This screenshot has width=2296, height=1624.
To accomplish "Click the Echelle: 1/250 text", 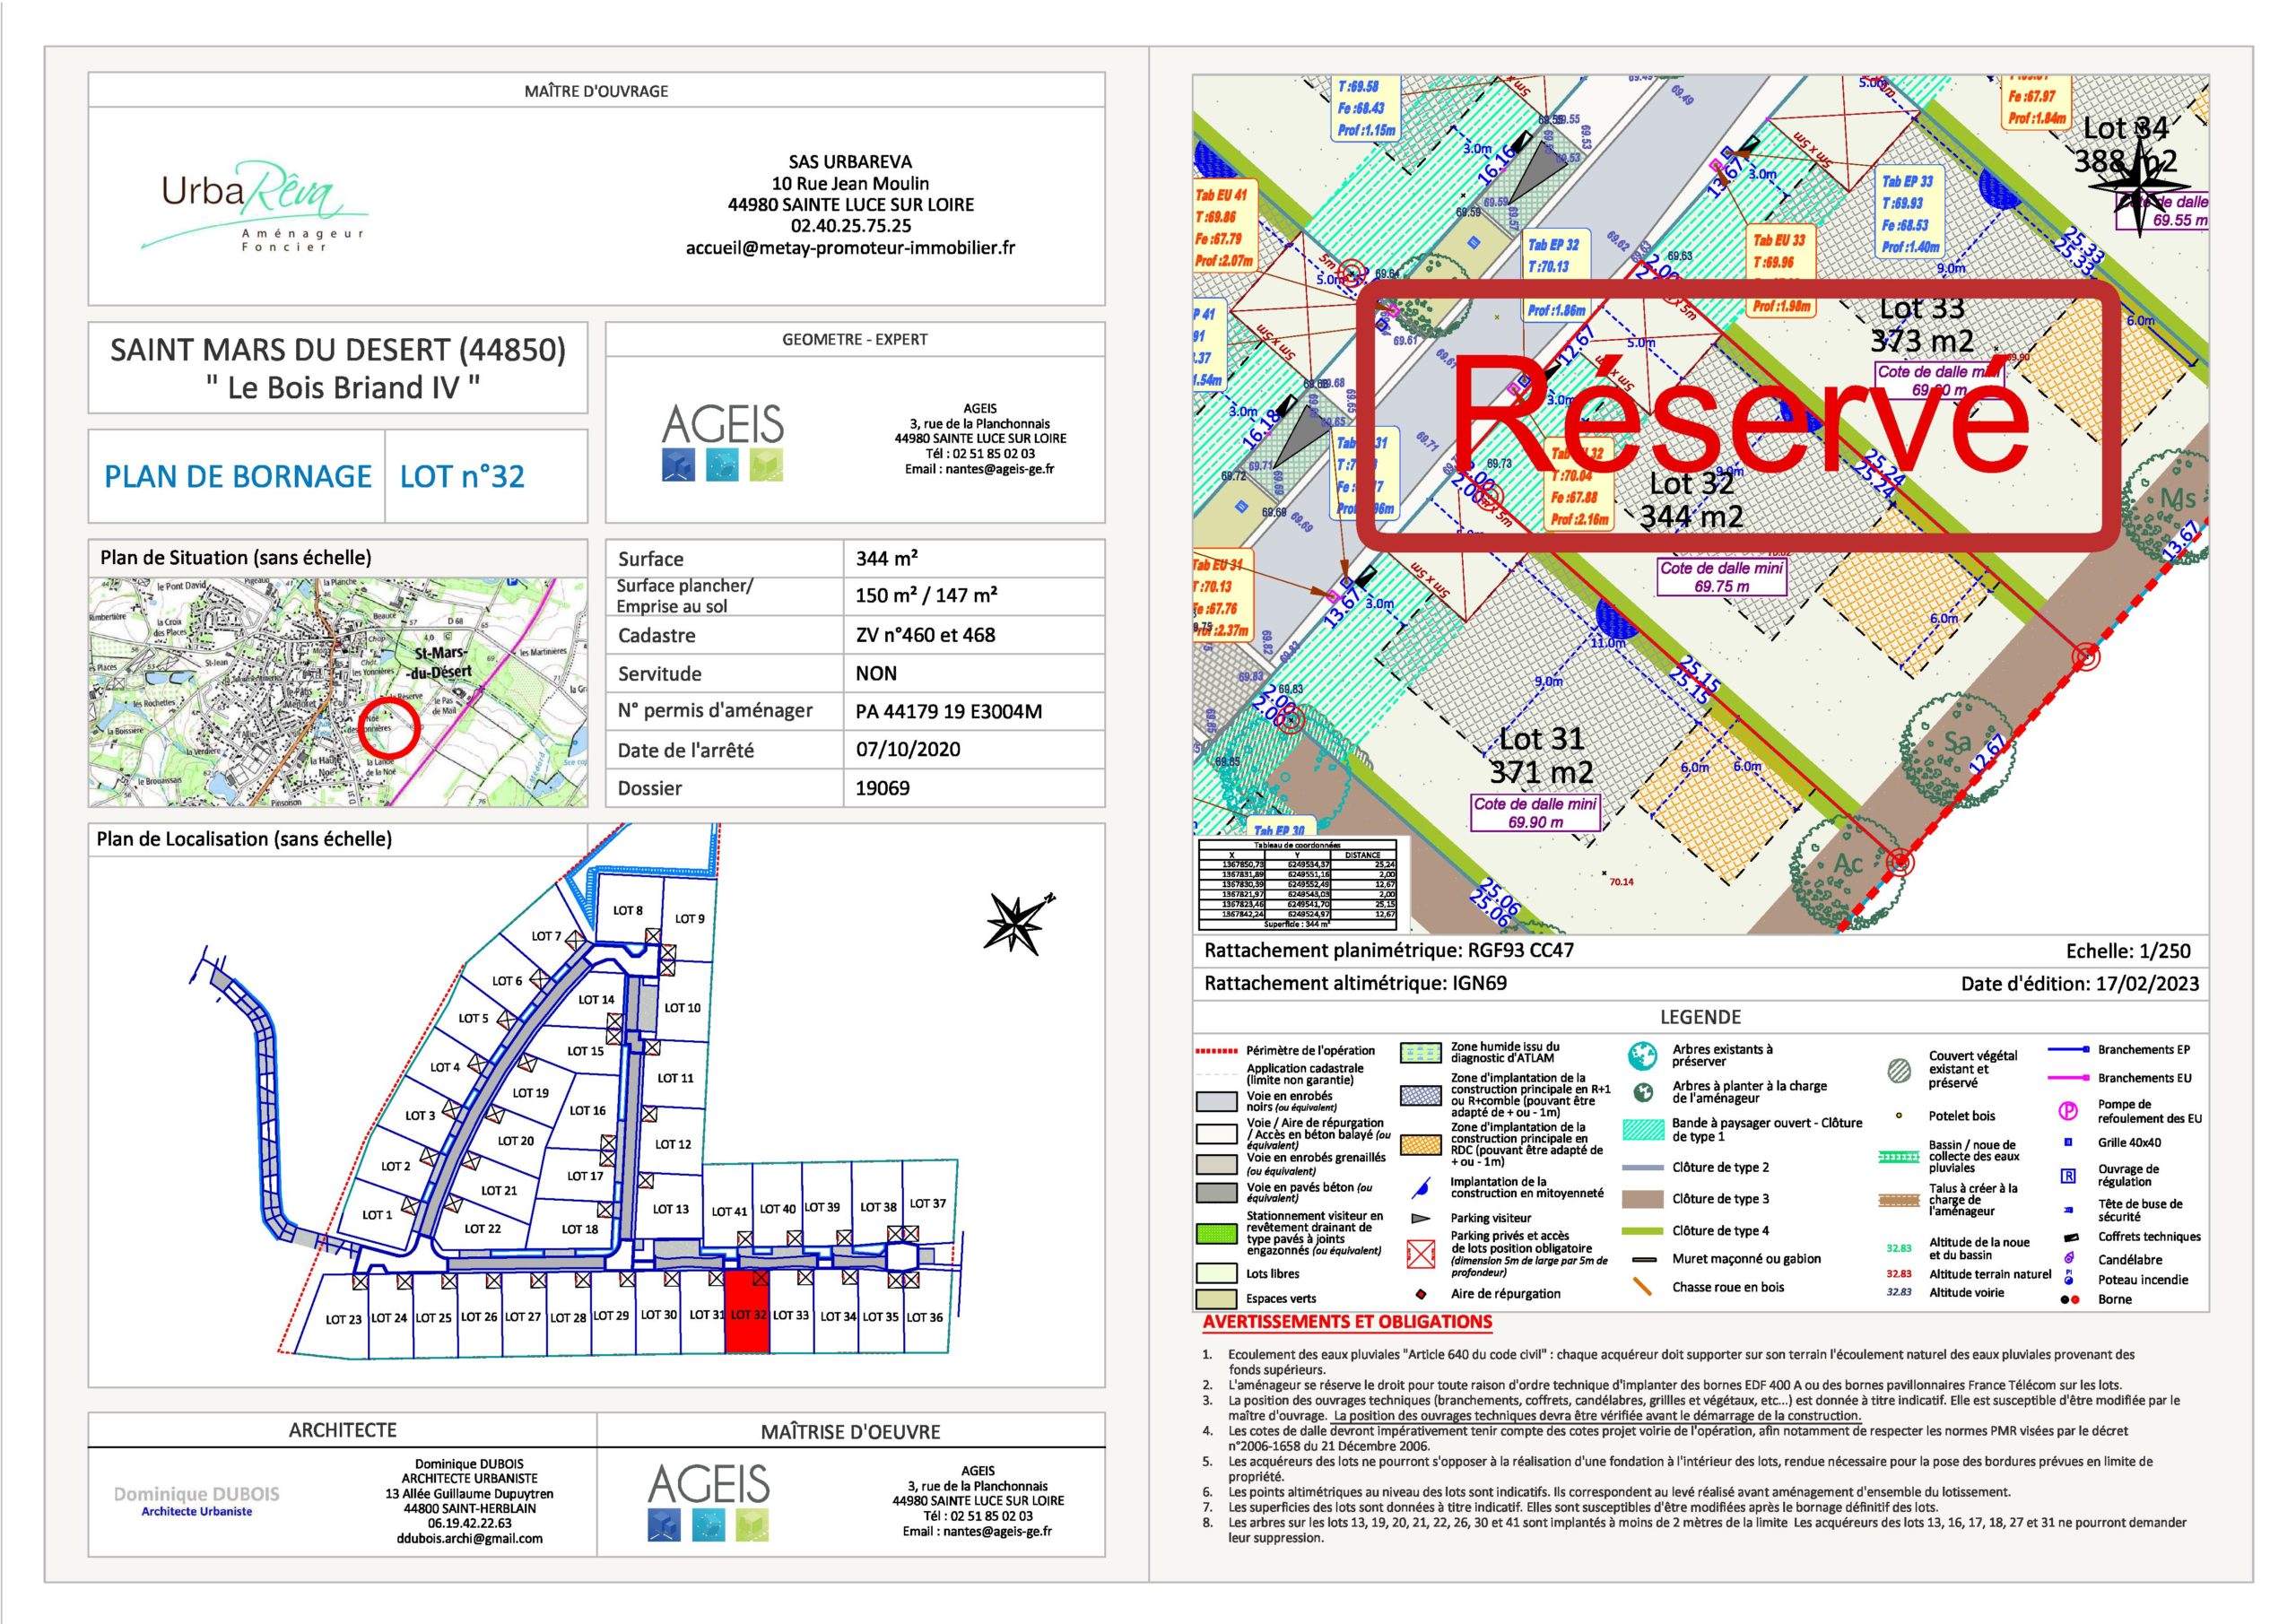I will click(x=2132, y=951).
